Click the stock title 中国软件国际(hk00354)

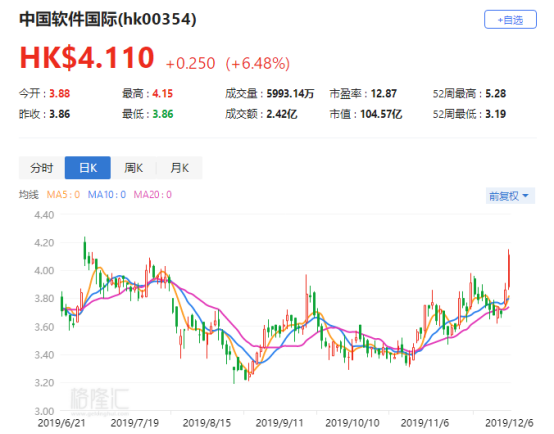[x=108, y=19]
